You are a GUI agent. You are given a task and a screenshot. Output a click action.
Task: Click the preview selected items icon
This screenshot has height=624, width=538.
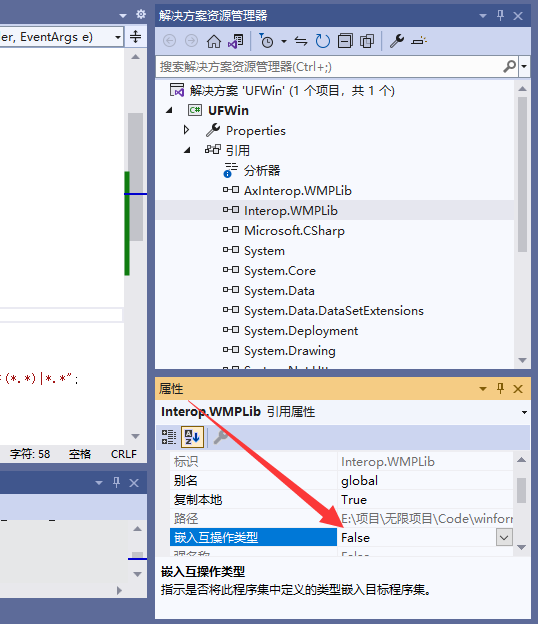tap(419, 41)
